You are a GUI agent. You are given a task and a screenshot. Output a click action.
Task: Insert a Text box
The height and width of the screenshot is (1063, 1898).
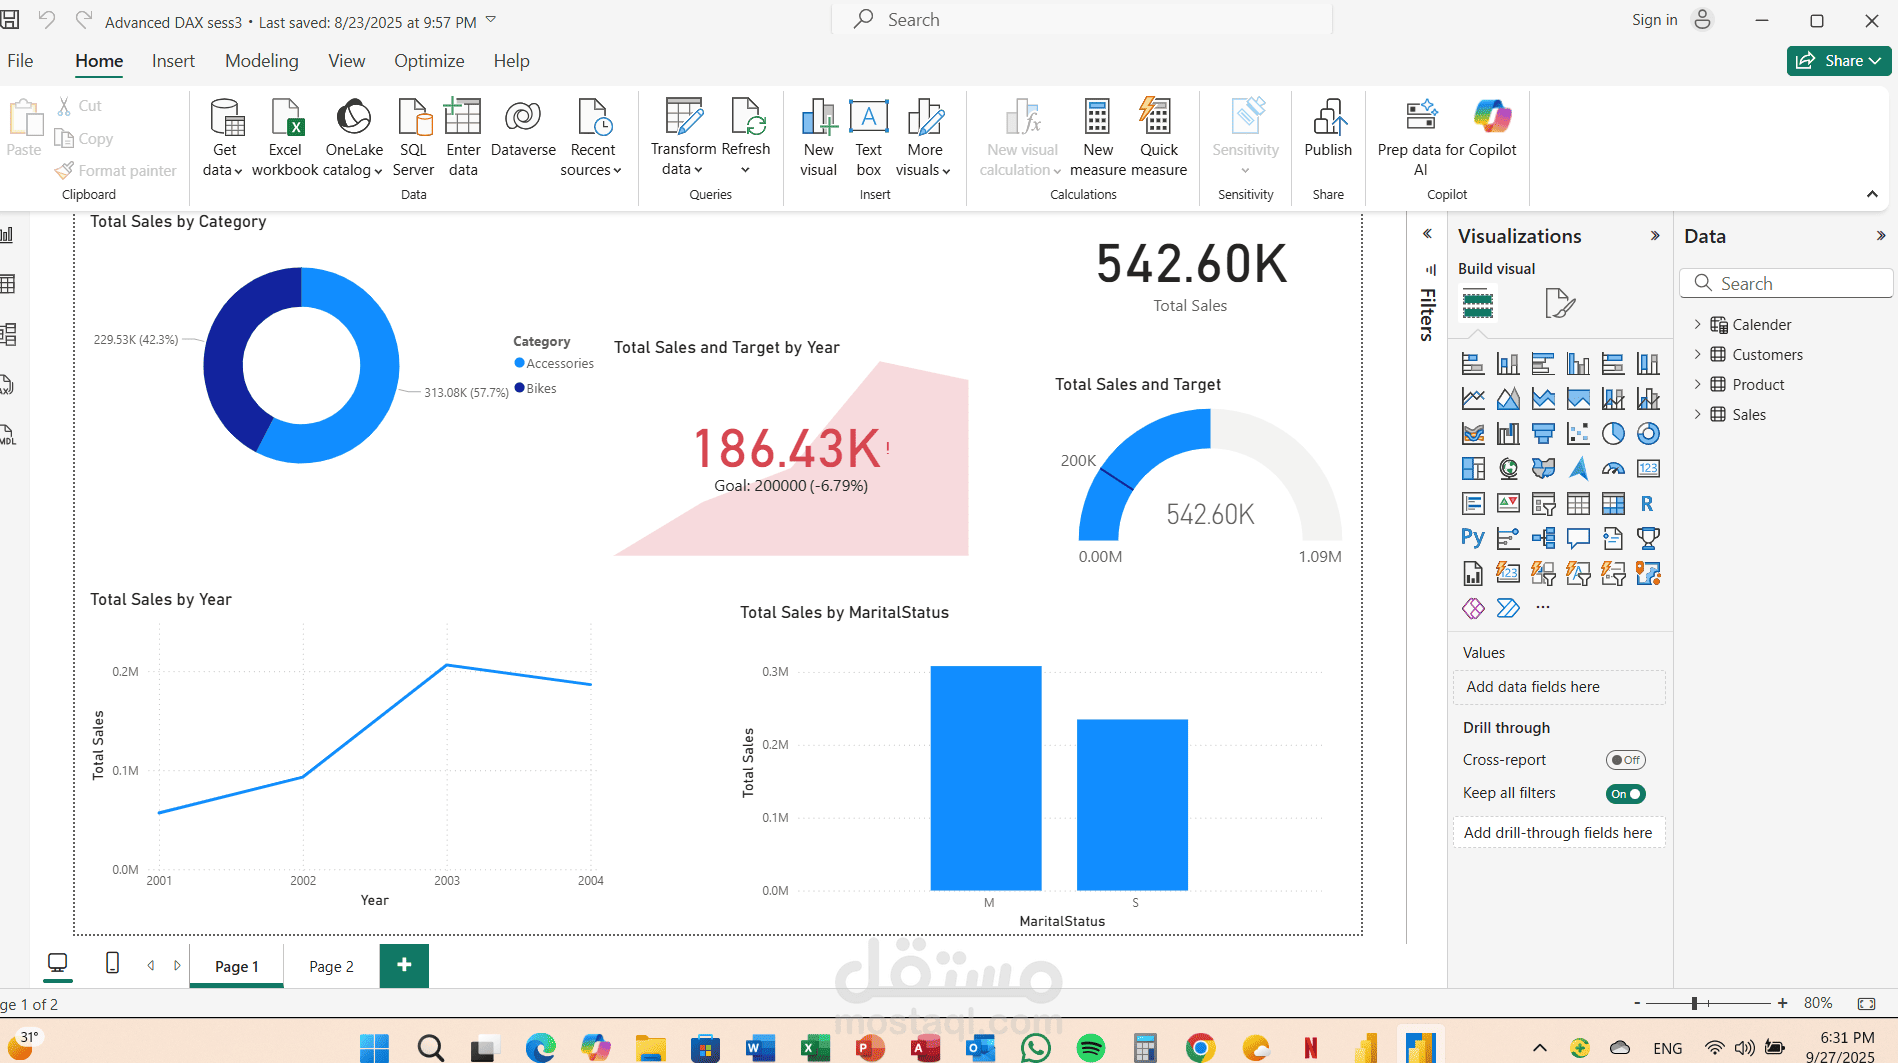coord(868,138)
